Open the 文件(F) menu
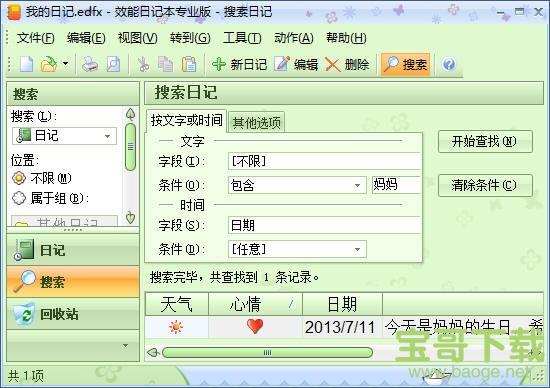The image size is (550, 388). click(x=35, y=38)
